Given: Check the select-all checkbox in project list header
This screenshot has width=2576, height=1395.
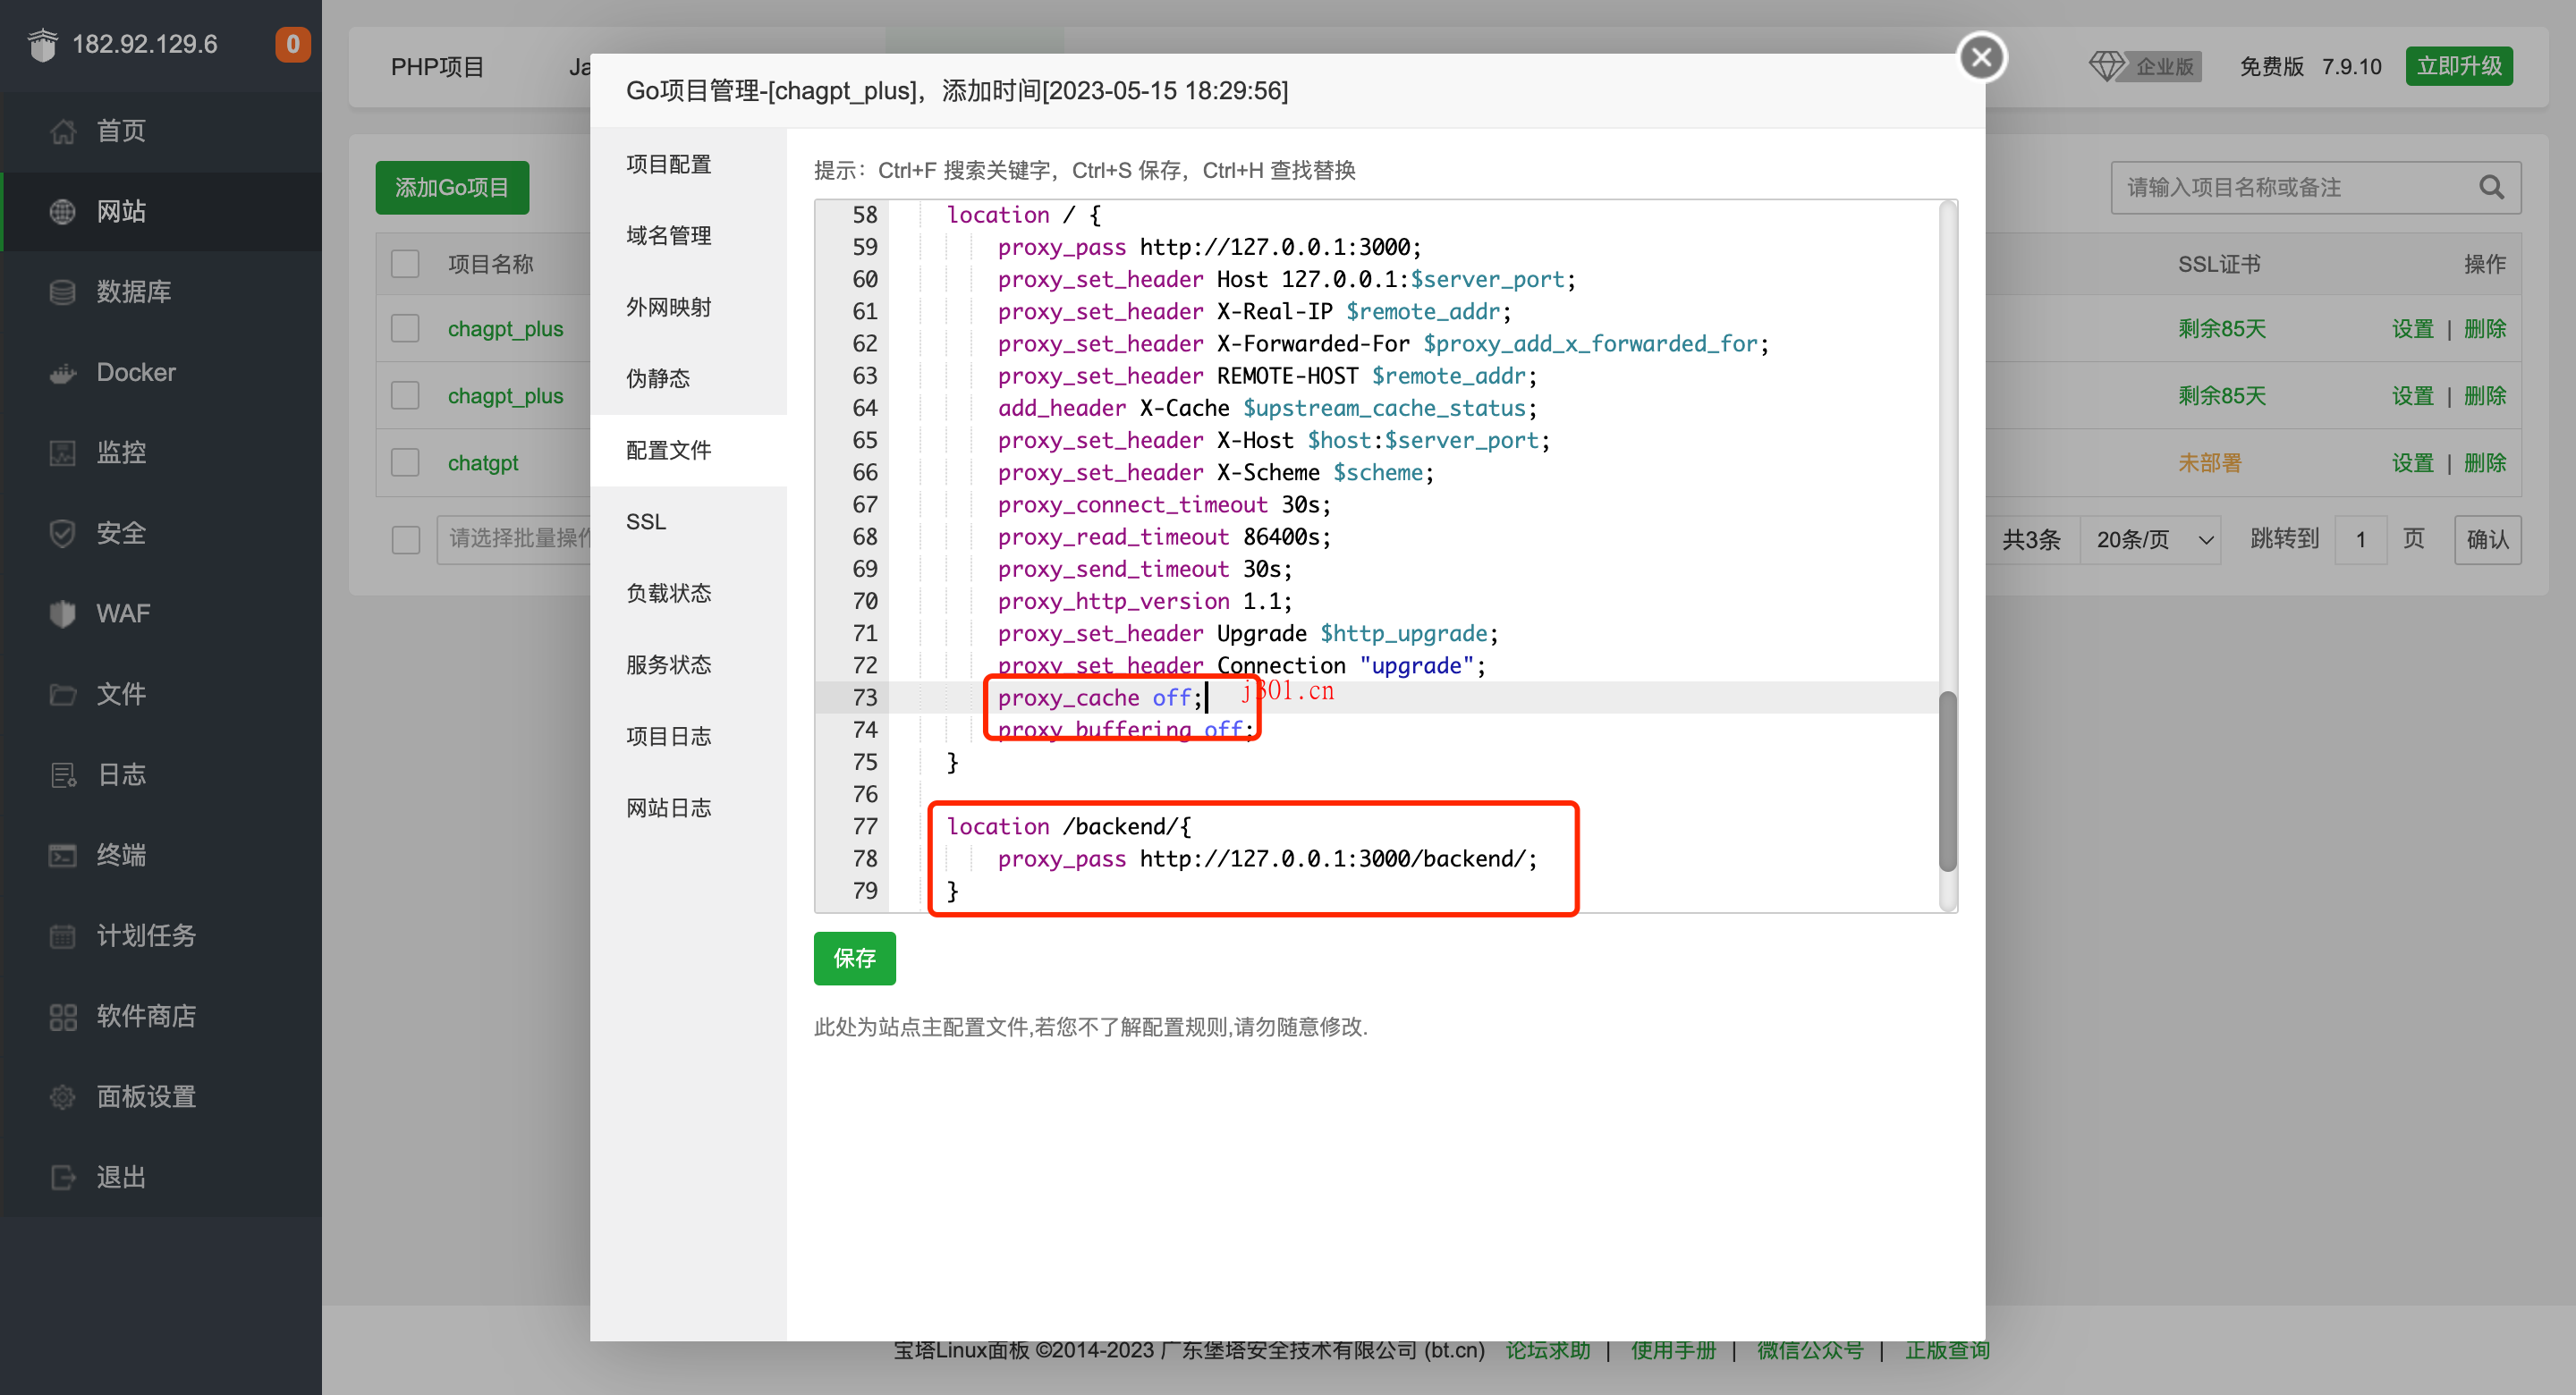Looking at the screenshot, I should (405, 263).
